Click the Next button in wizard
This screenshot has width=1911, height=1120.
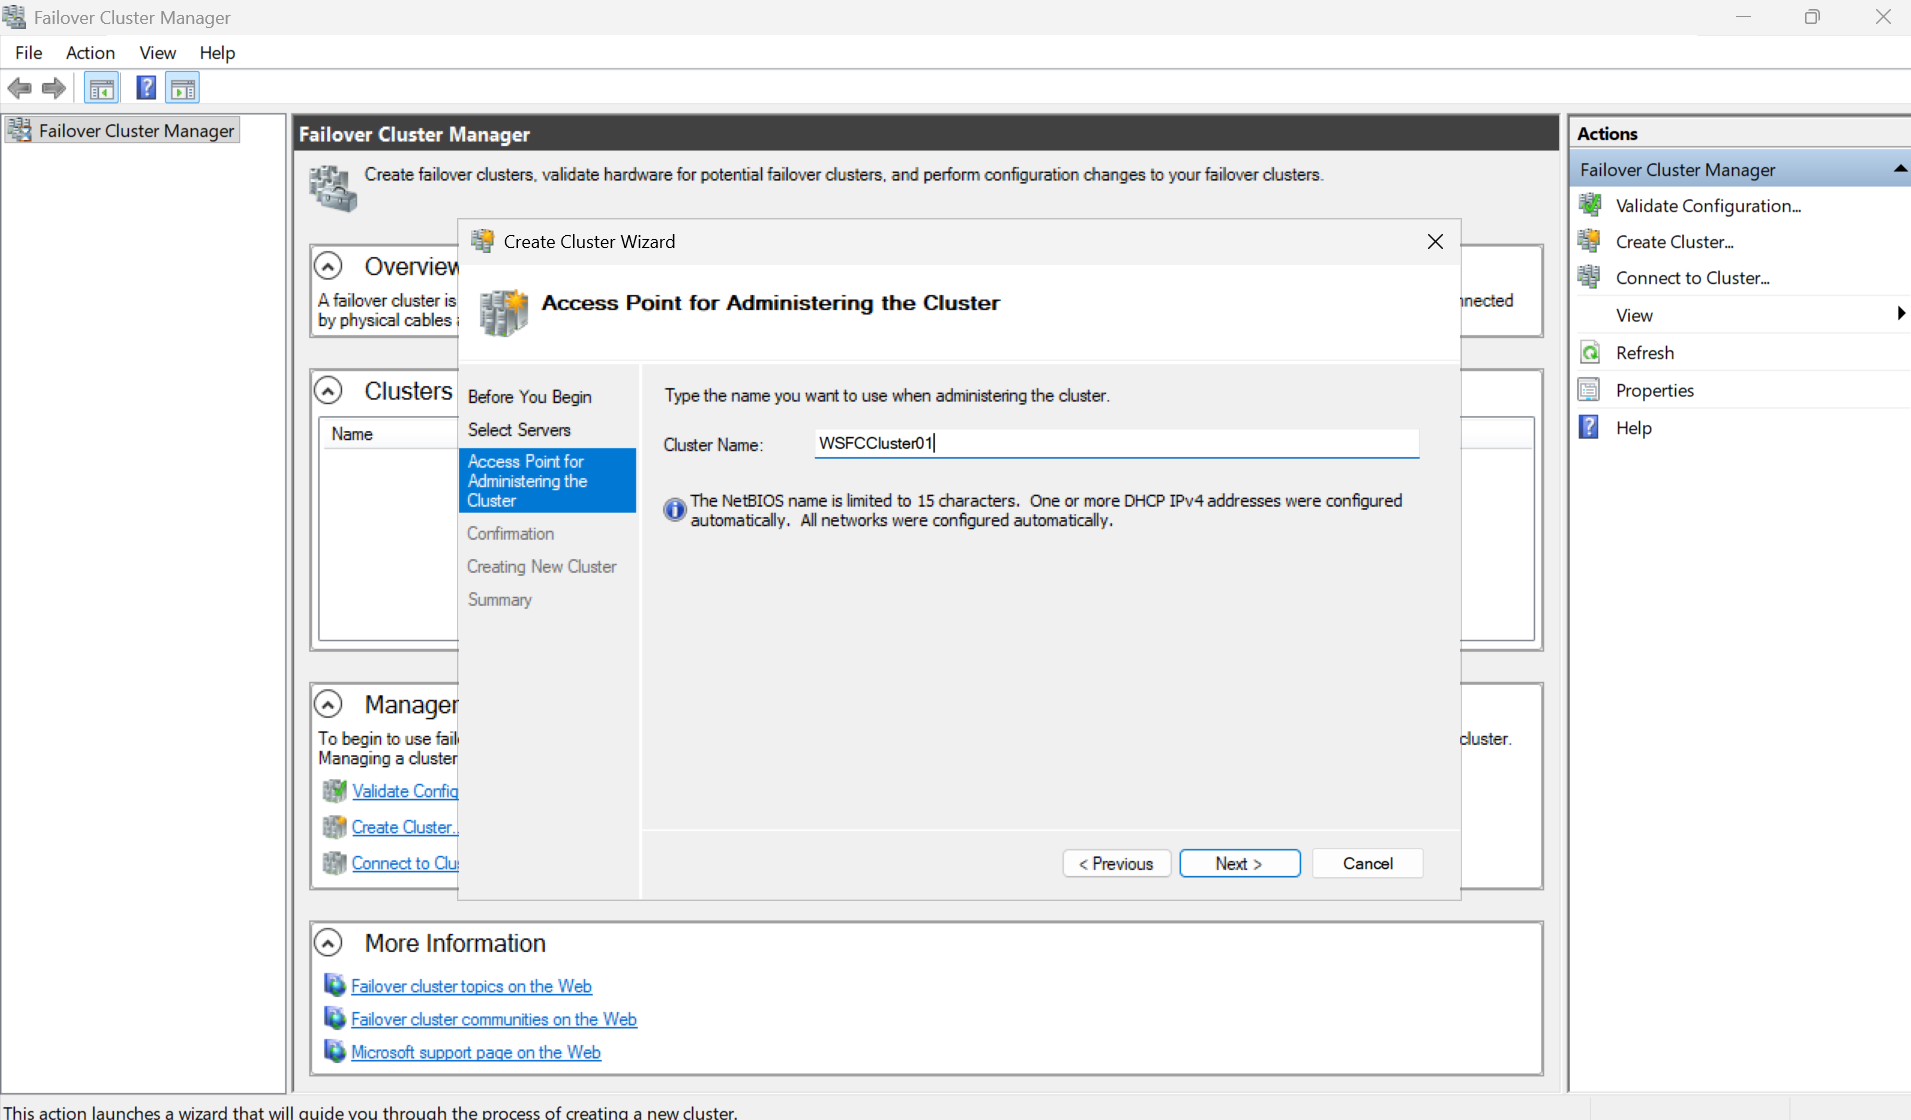1240,864
